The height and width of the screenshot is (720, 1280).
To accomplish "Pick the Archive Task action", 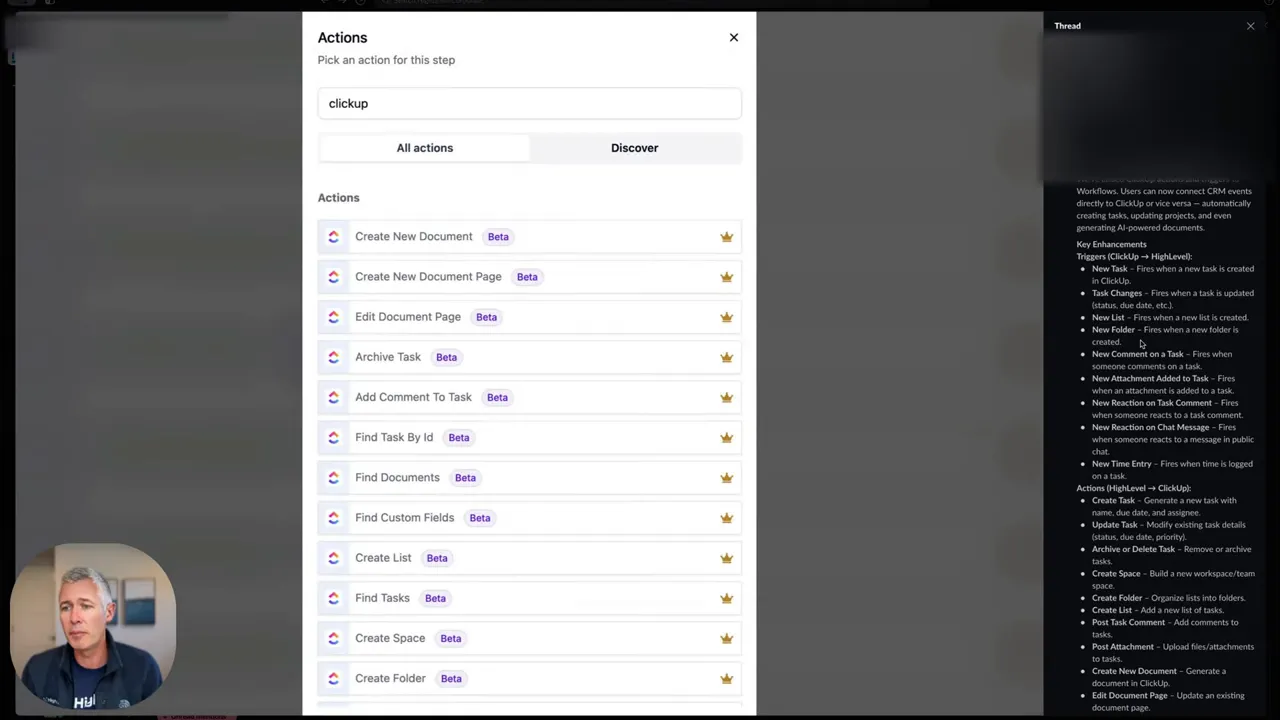I will tap(529, 357).
